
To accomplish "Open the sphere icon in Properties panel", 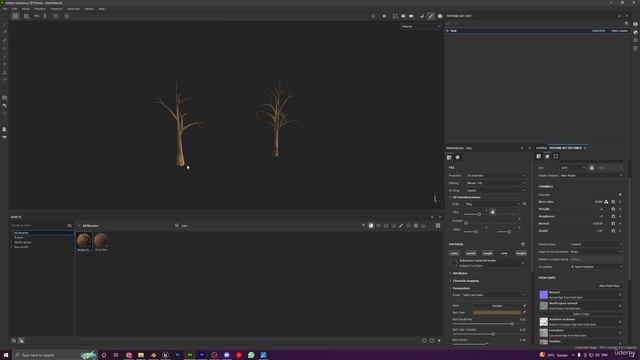I will 458,157.
